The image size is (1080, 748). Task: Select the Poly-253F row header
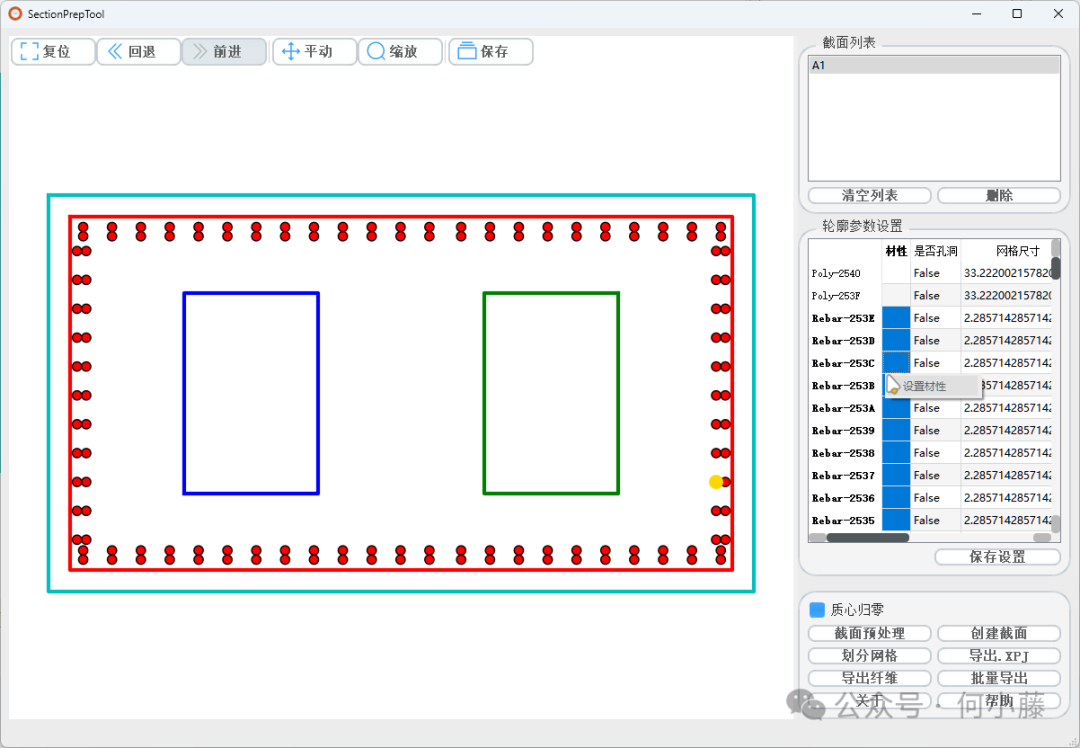(845, 295)
